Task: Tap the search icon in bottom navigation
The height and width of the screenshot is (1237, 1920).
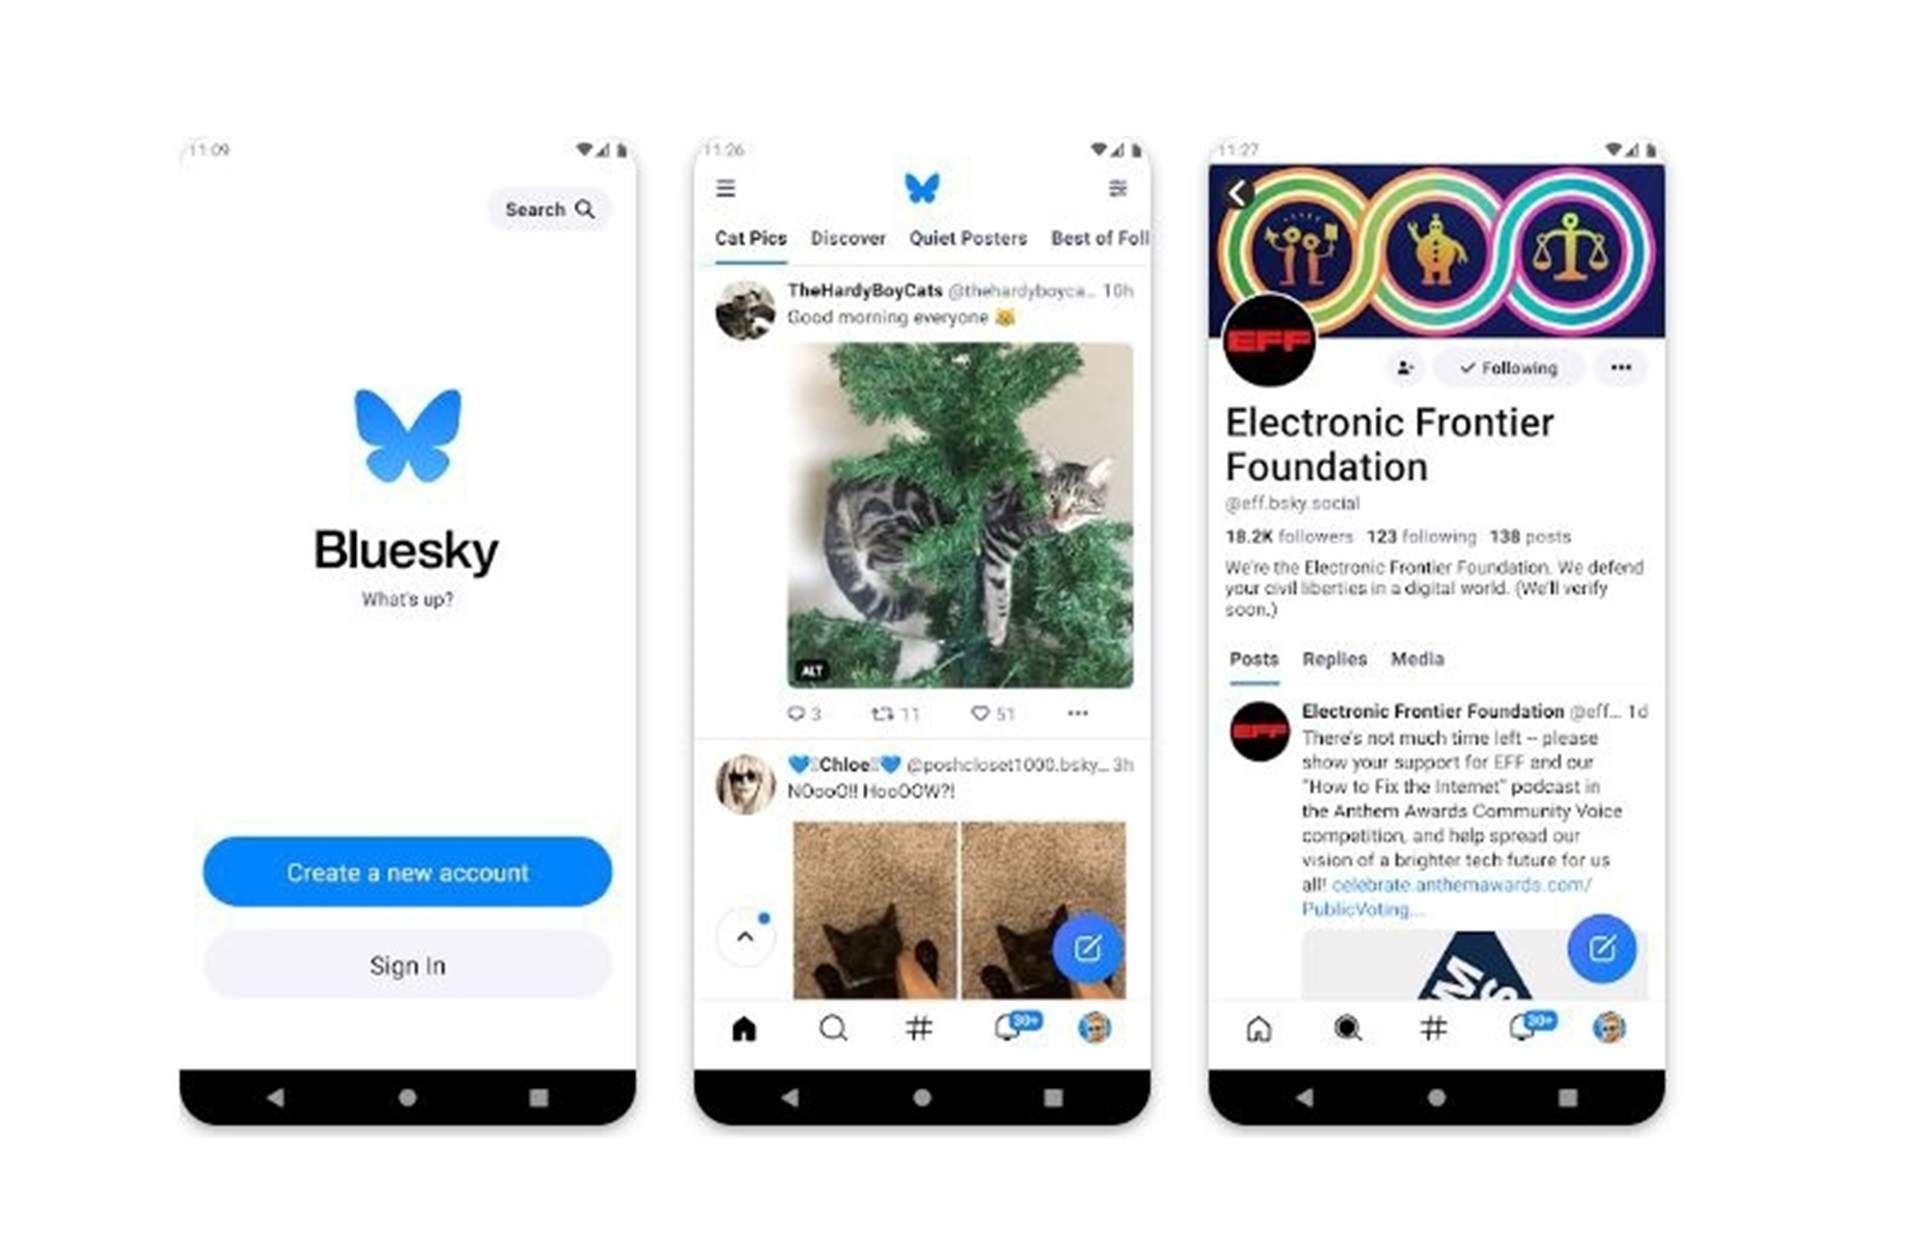Action: (x=831, y=1024)
